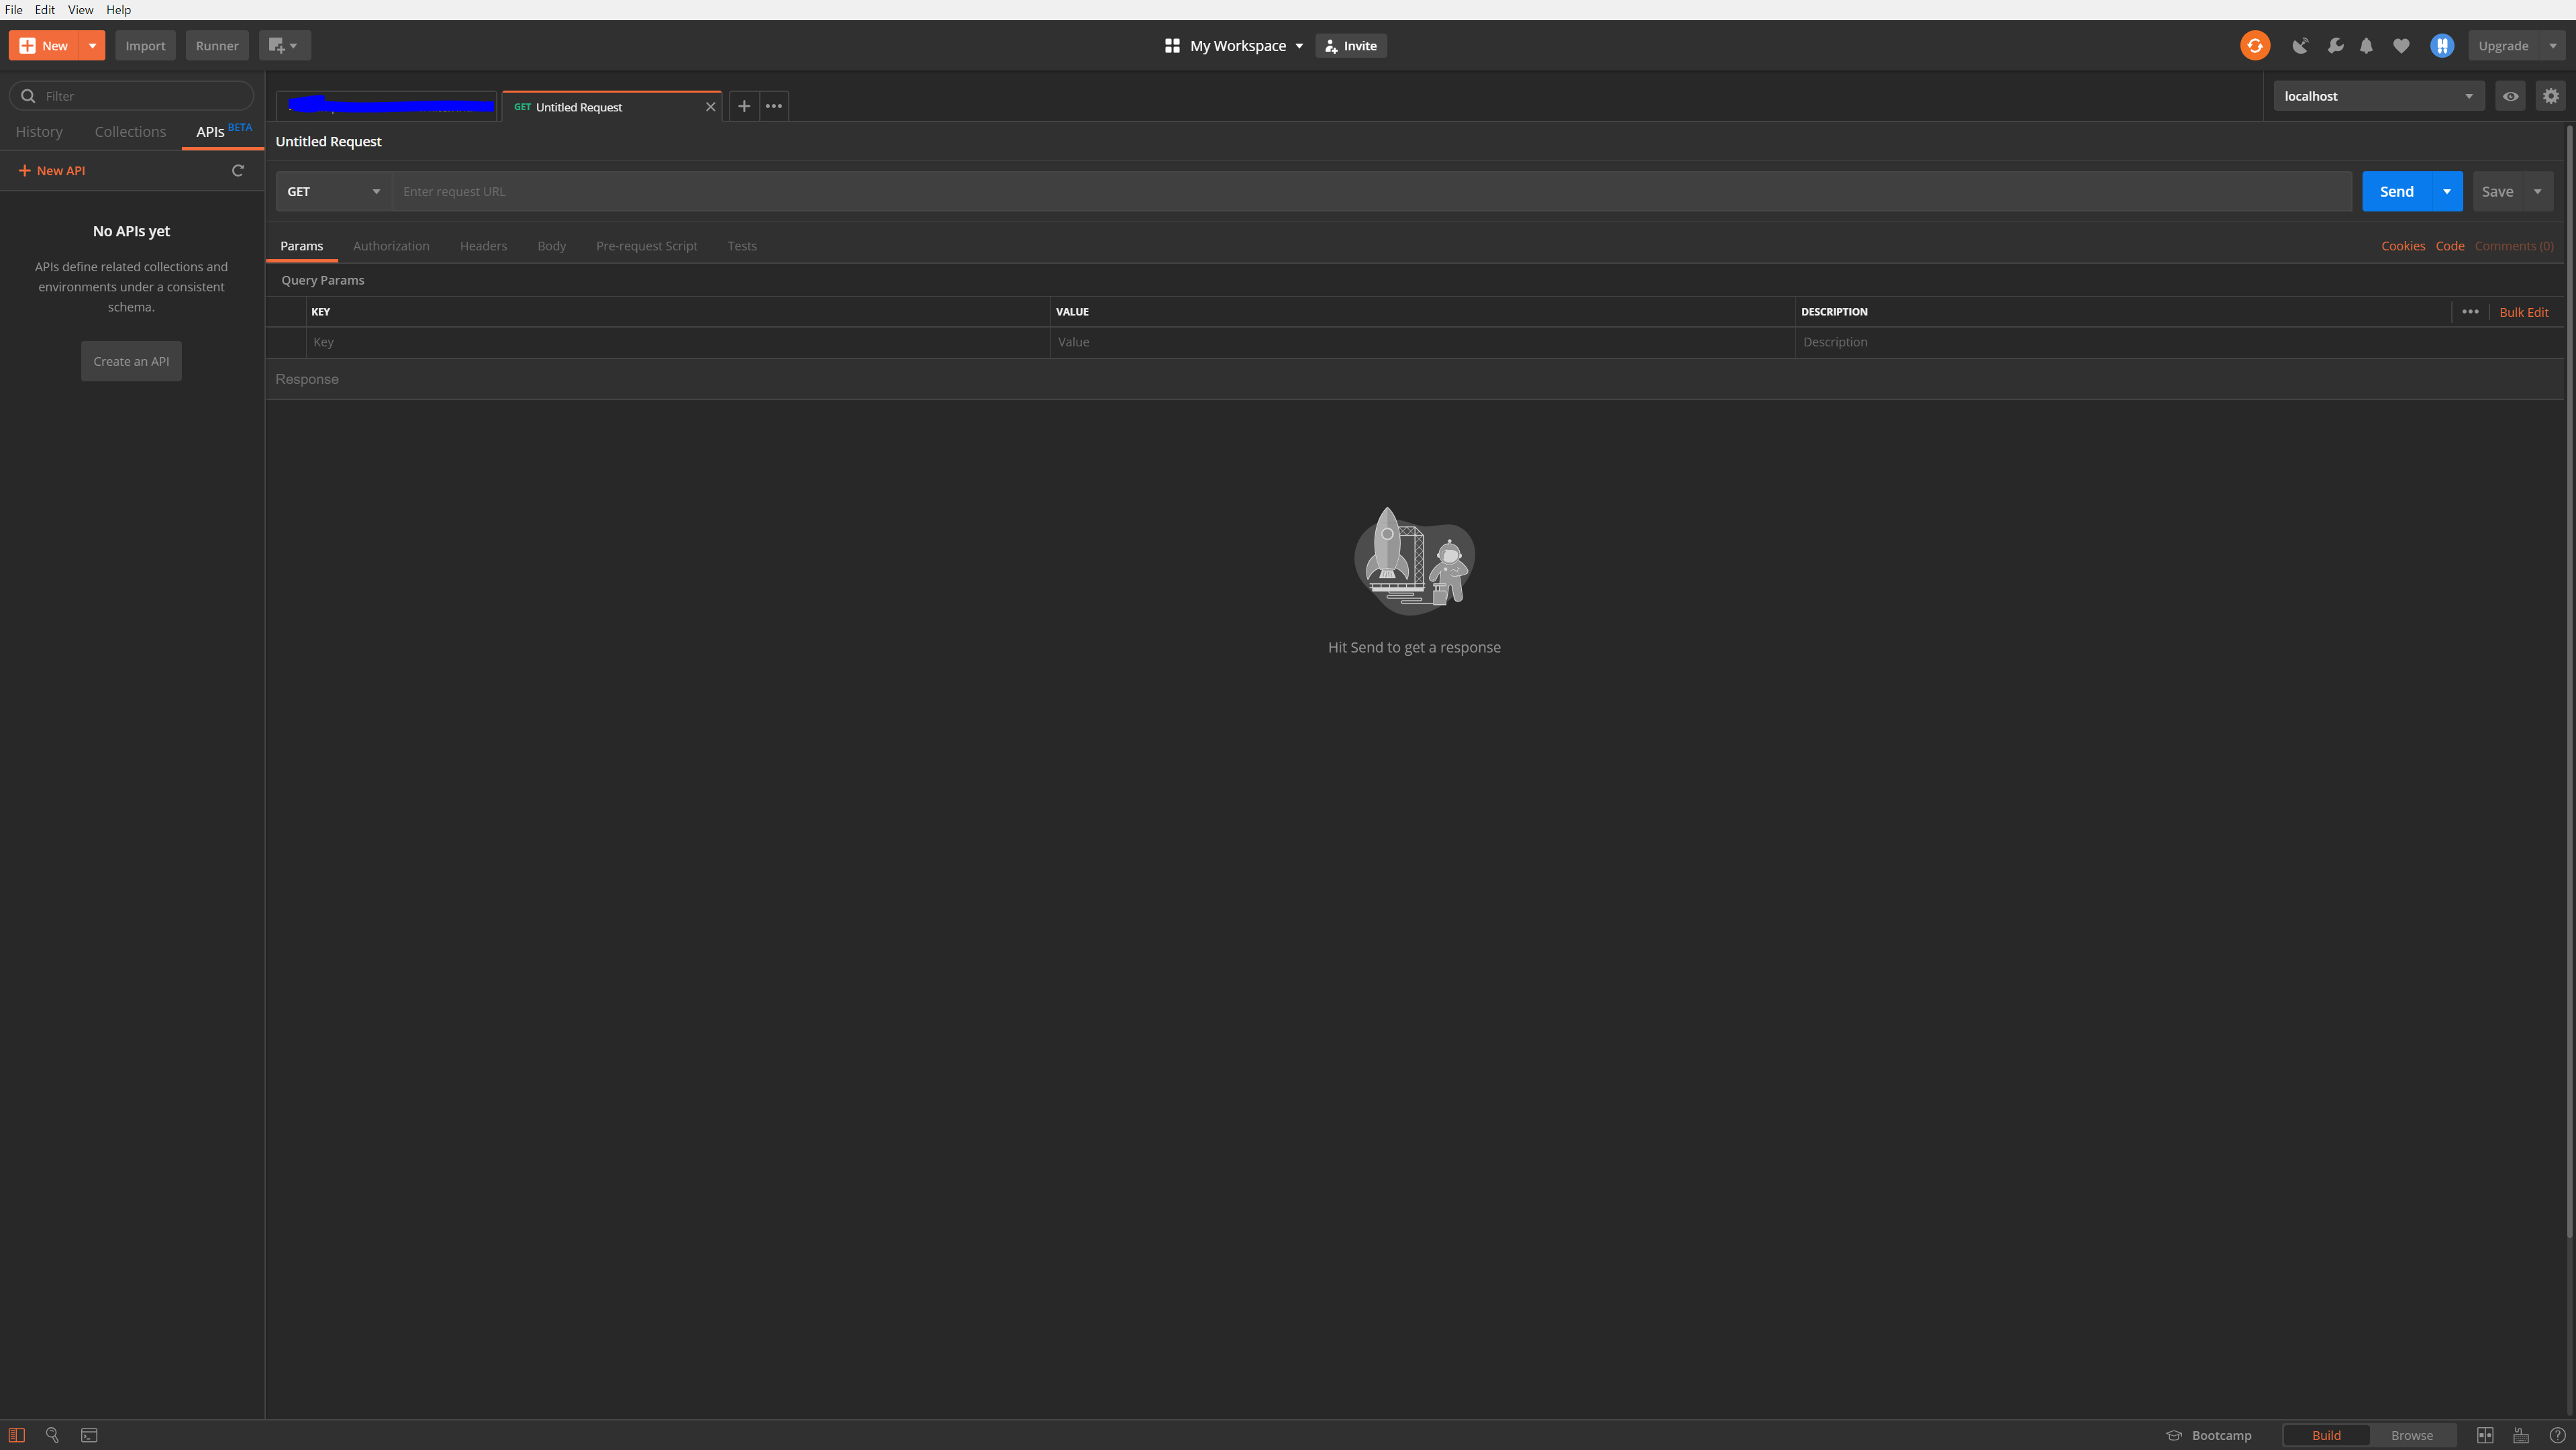Open the satellite capture requests icon
Screen dimensions: 2576x1450
(2300, 45)
